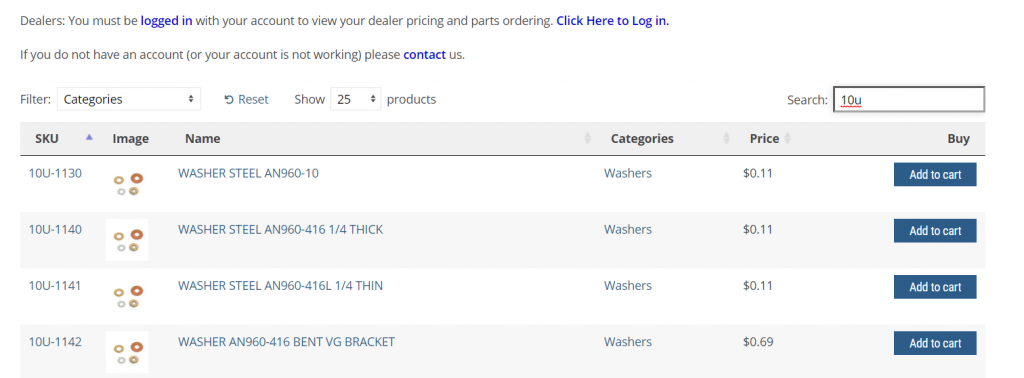
Task: Sort by Name column sort arrows
Action: click(x=587, y=138)
